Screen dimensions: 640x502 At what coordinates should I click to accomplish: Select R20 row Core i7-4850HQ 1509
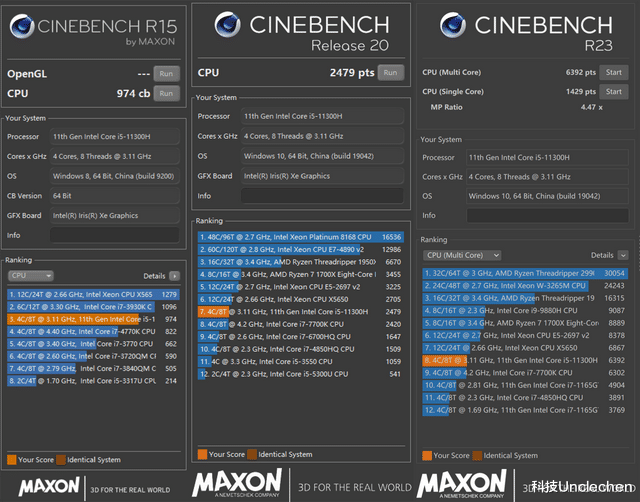pyautogui.click(x=300, y=349)
